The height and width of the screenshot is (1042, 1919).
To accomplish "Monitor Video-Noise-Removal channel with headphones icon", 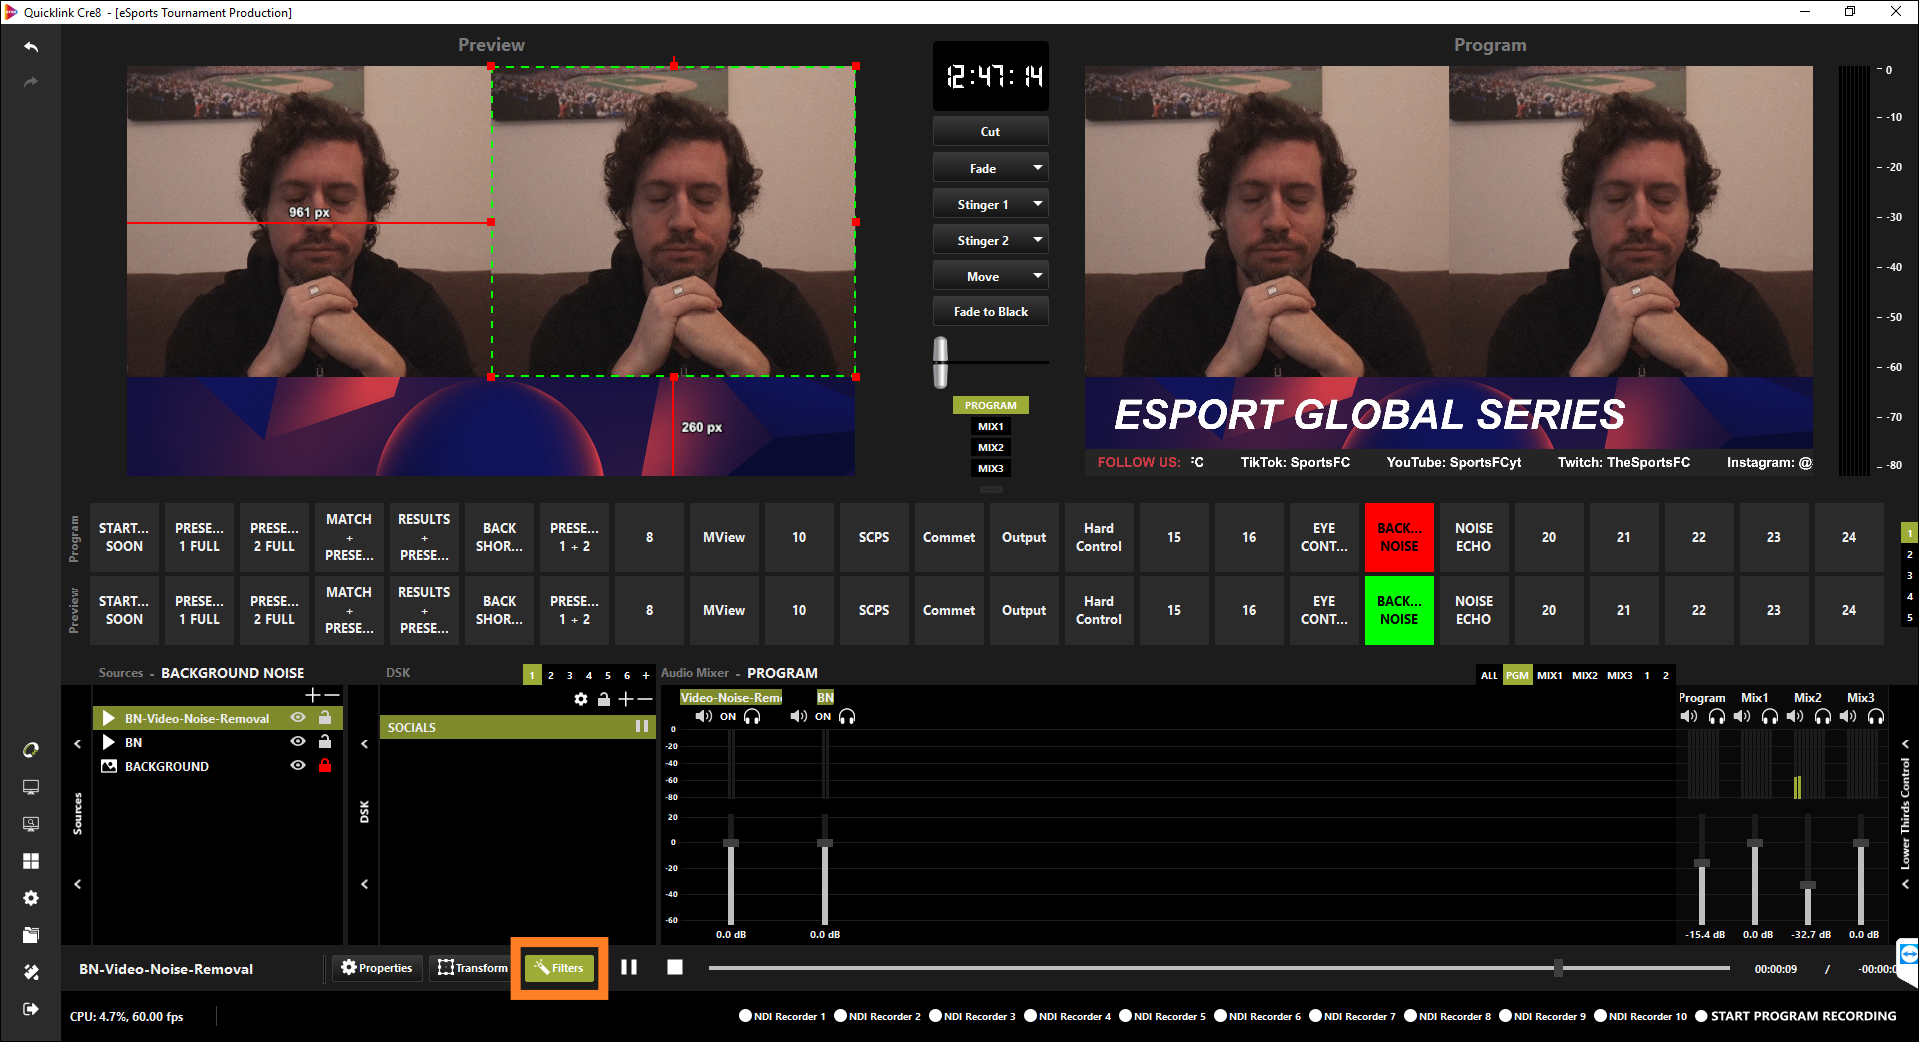I will tap(752, 716).
